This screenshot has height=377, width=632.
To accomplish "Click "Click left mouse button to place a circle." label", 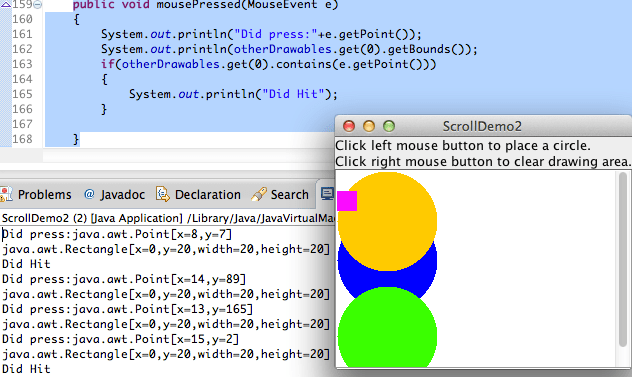I will 463,145.
